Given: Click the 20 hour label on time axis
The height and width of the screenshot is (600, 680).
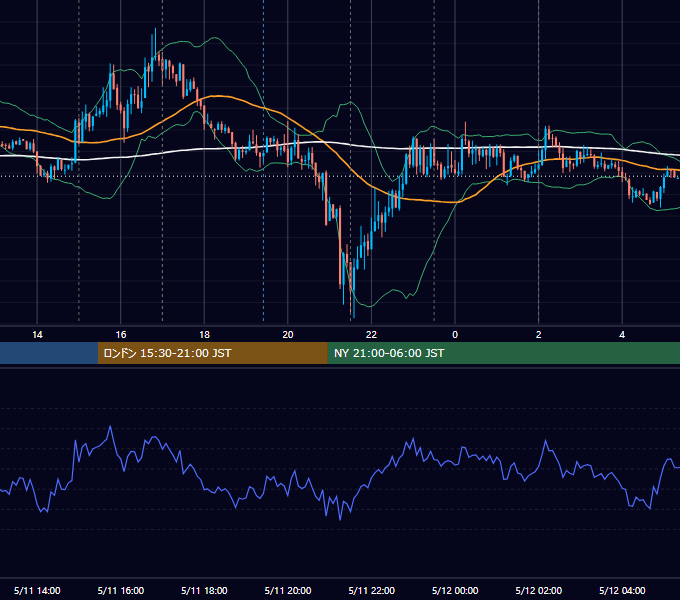Looking at the screenshot, I should pyautogui.click(x=288, y=335).
